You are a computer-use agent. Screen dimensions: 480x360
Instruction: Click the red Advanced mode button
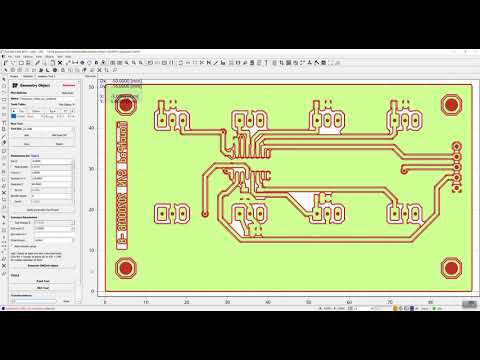pyautogui.click(x=69, y=85)
